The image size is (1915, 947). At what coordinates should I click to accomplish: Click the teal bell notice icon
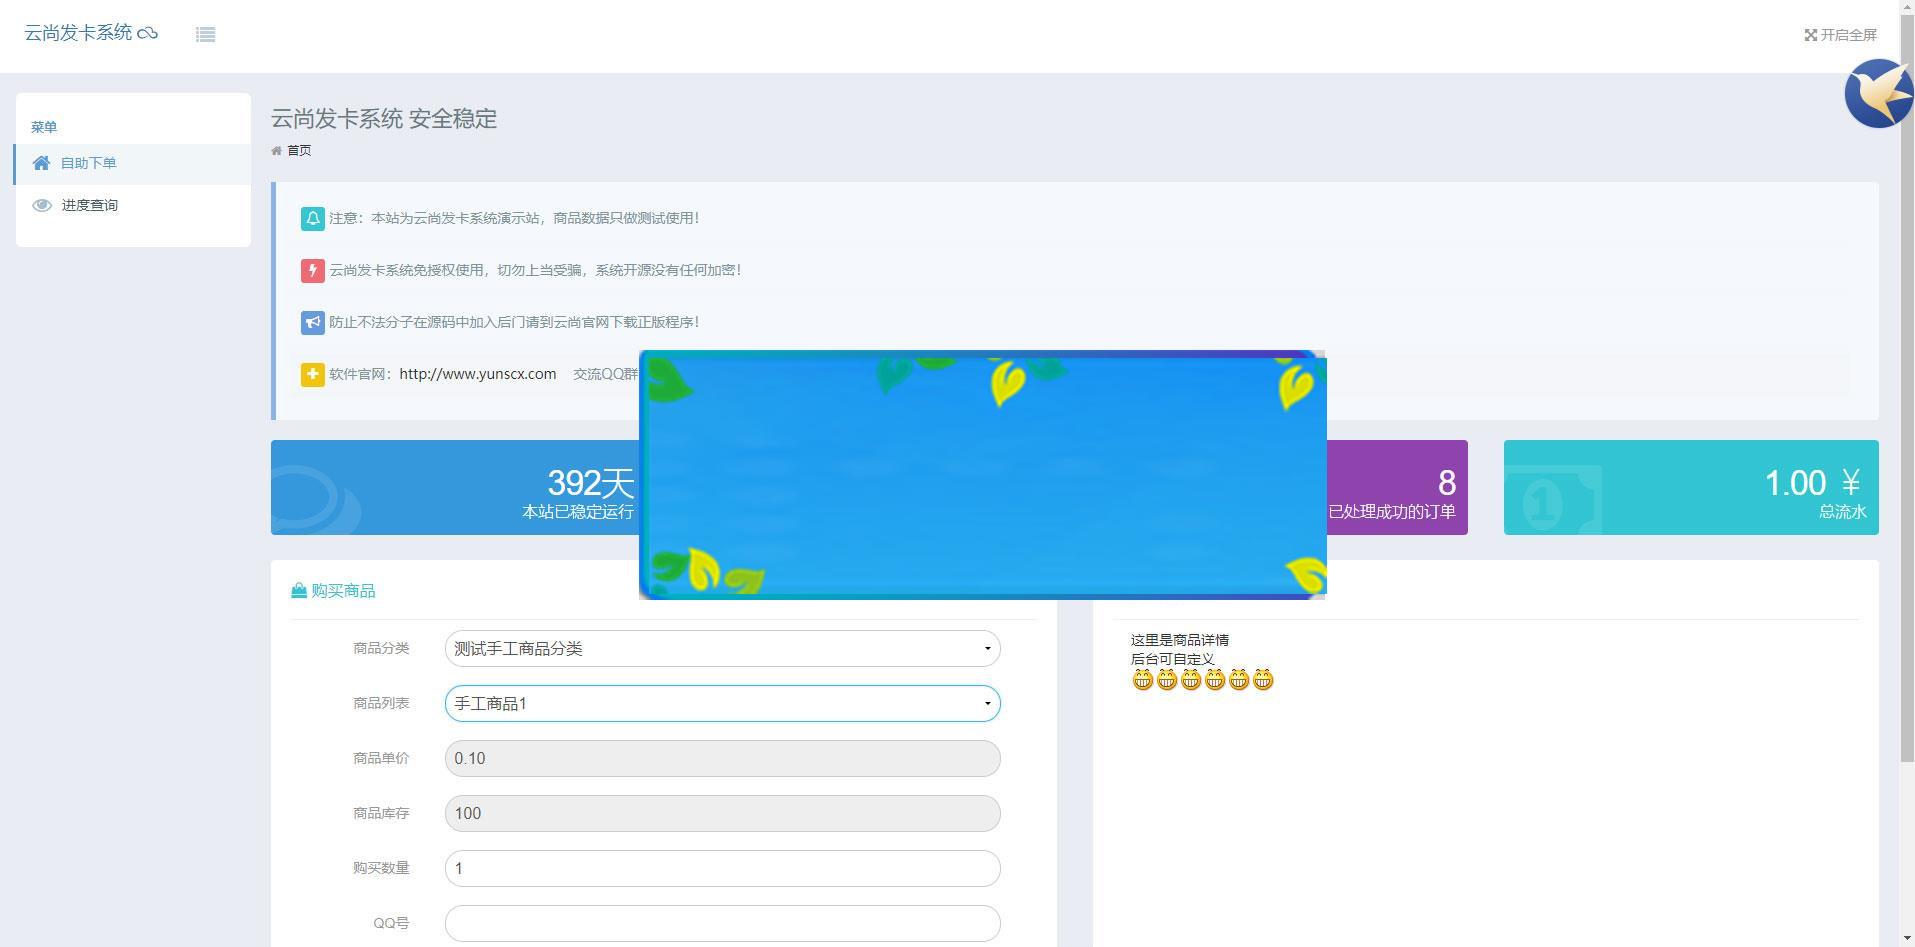pyautogui.click(x=312, y=218)
